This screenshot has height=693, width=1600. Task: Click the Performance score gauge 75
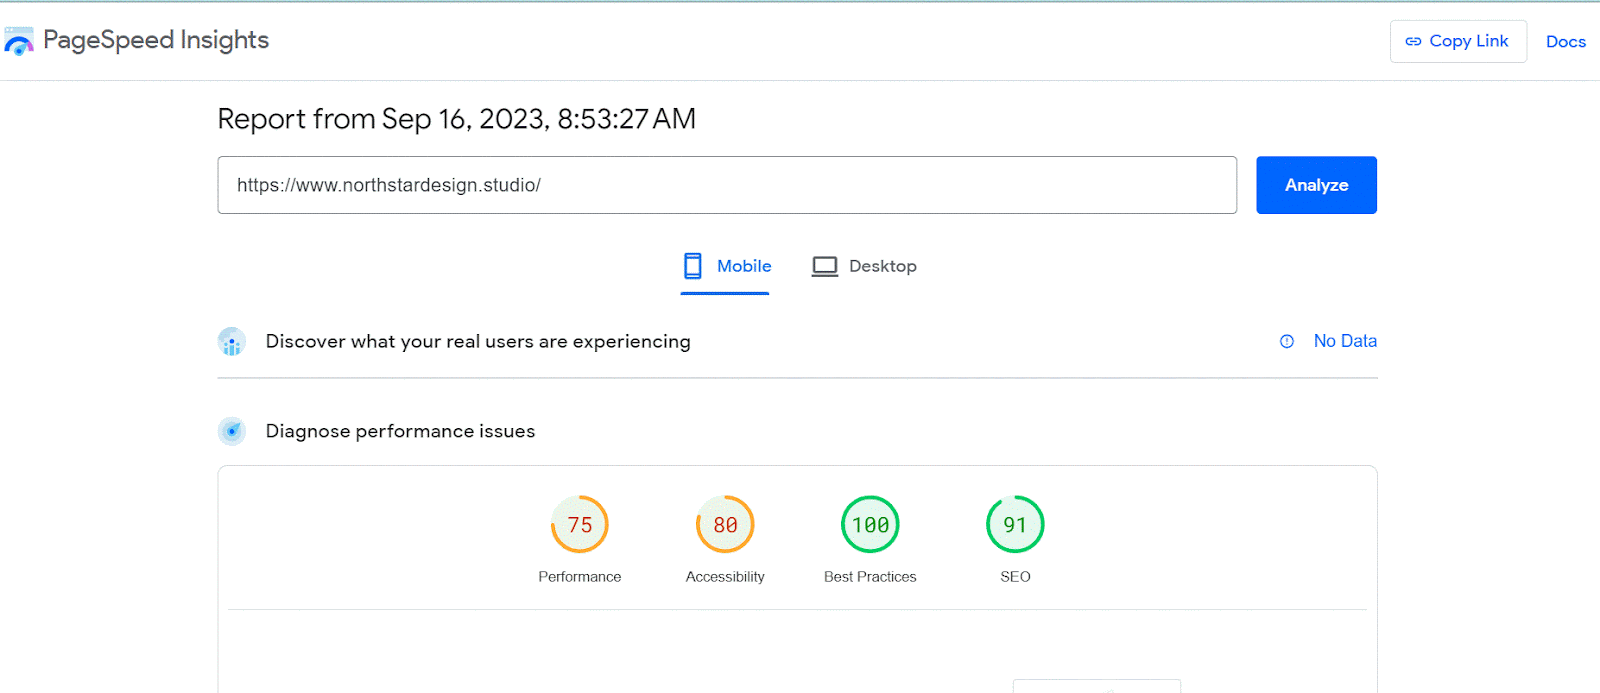580,525
